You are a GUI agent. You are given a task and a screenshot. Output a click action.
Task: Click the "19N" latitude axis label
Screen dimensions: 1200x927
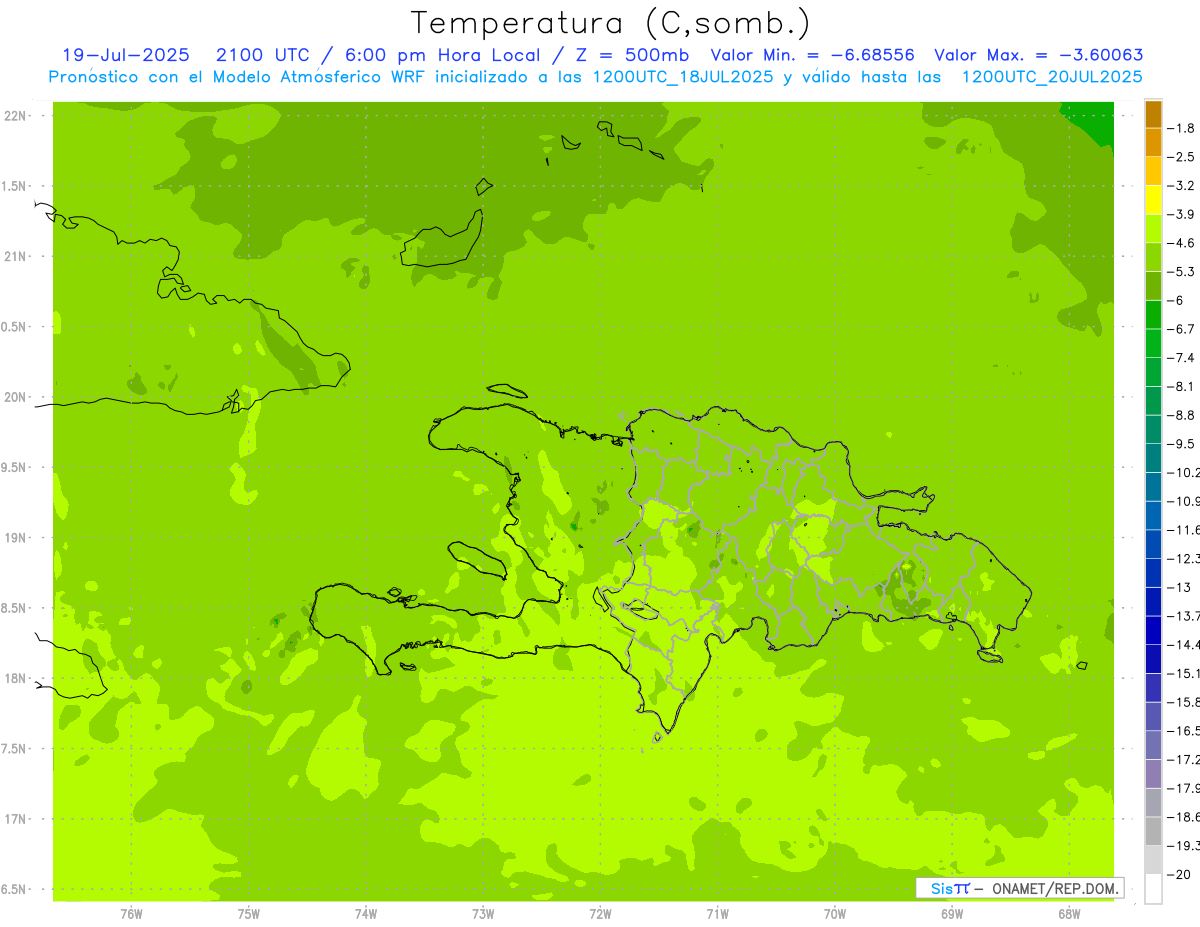[14, 538]
